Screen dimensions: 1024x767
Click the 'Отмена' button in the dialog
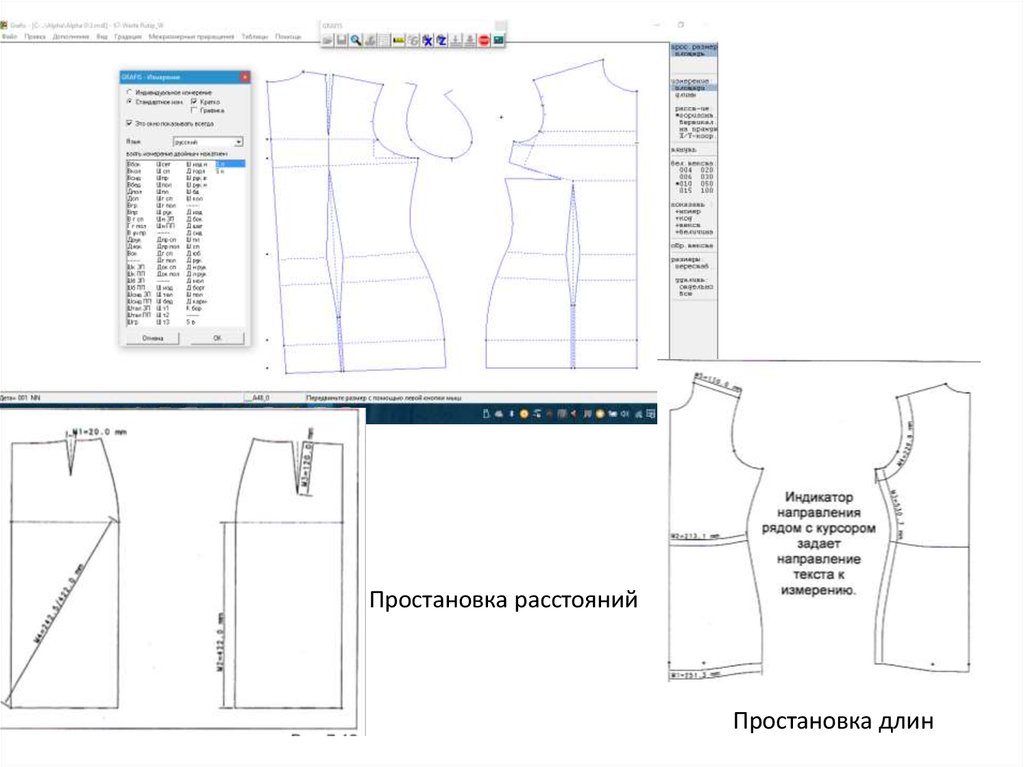[152, 338]
